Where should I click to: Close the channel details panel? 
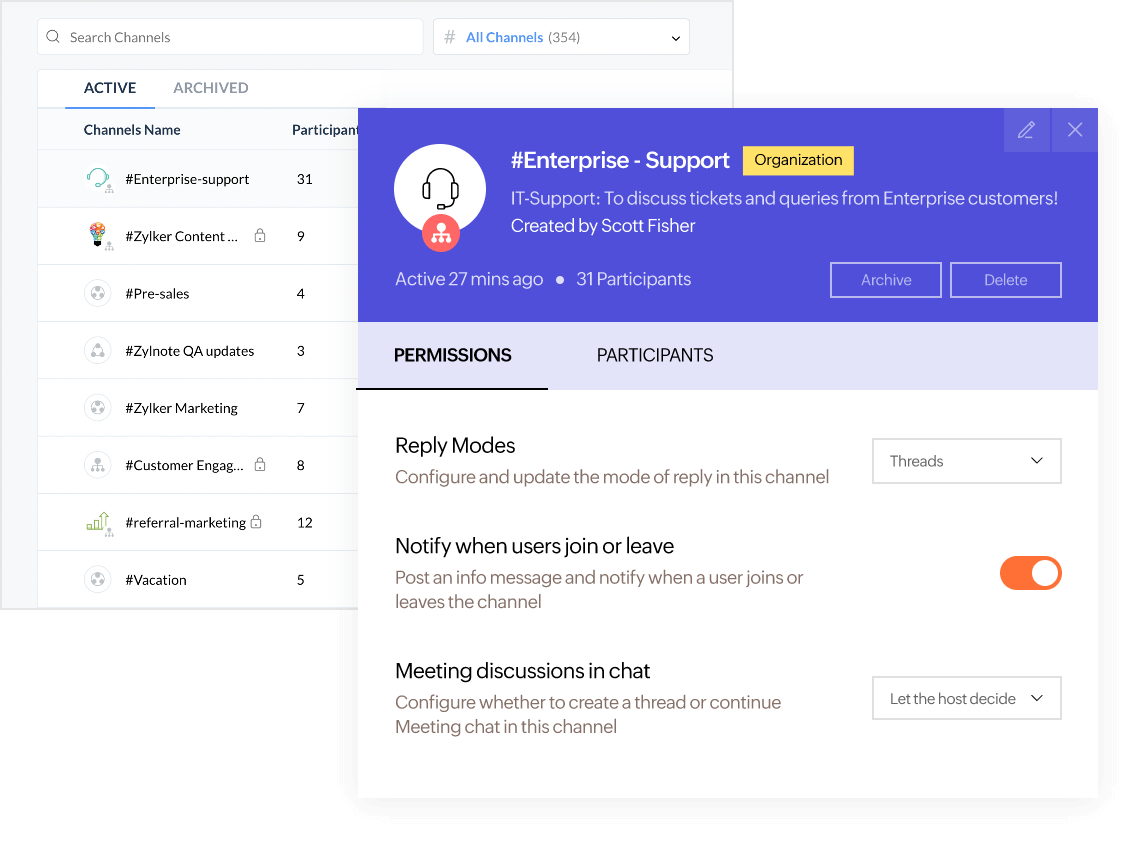pyautogui.click(x=1075, y=130)
